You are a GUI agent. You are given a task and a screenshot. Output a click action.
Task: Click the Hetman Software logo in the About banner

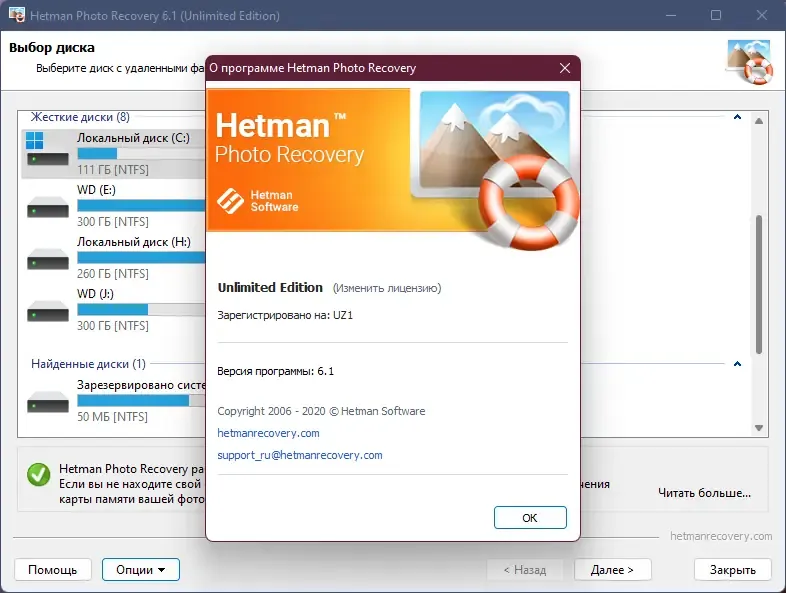258,201
